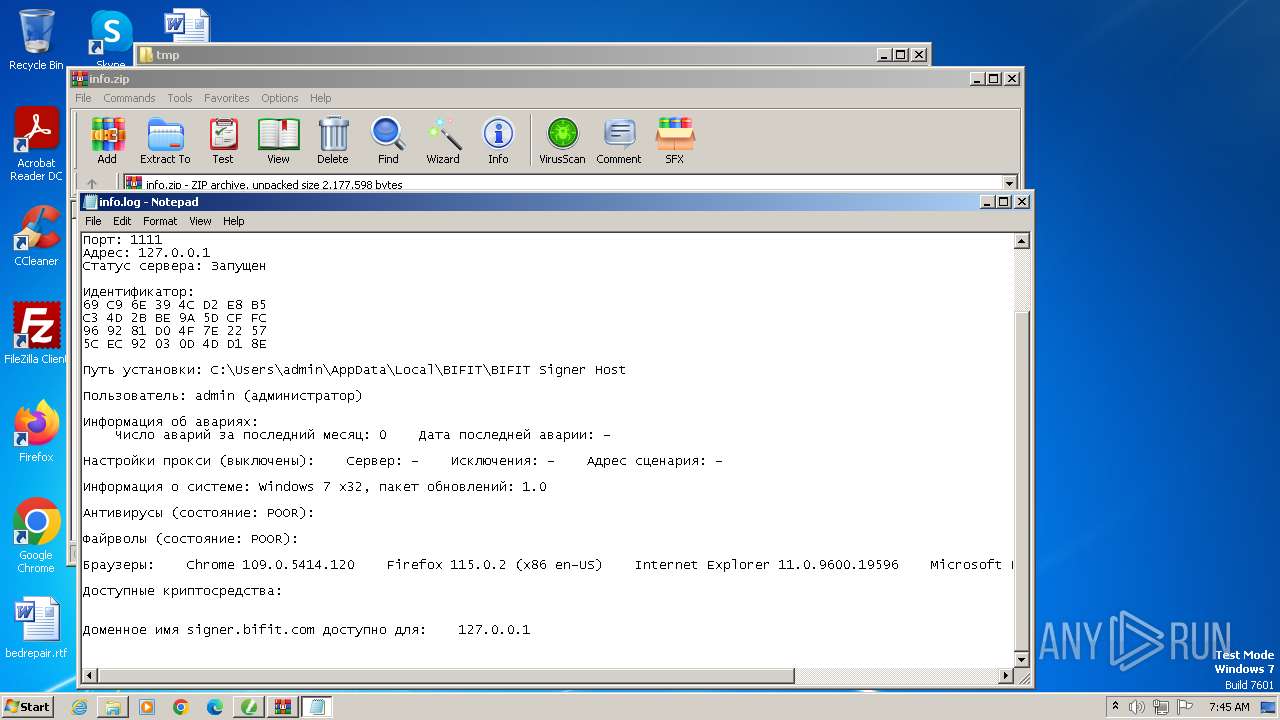This screenshot has height=720, width=1280.
Task: Switch to WinRAR taskbar button
Action: tap(282, 707)
